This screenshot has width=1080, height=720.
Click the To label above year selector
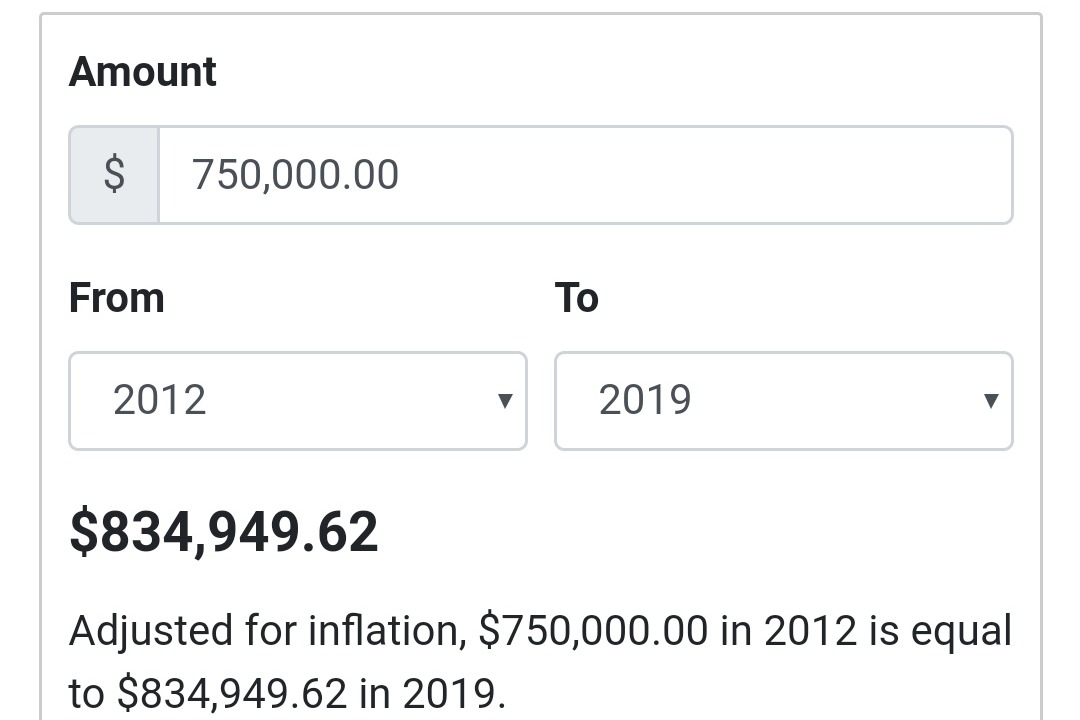click(x=576, y=298)
